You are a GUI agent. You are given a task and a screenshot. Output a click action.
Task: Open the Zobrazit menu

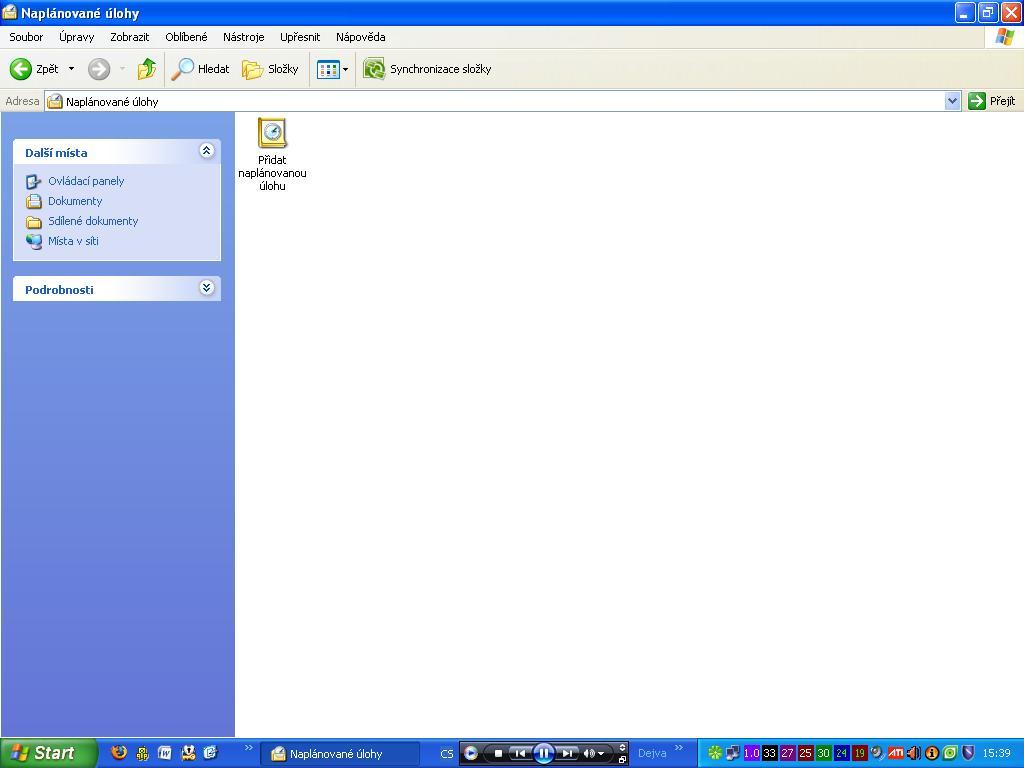coord(129,37)
